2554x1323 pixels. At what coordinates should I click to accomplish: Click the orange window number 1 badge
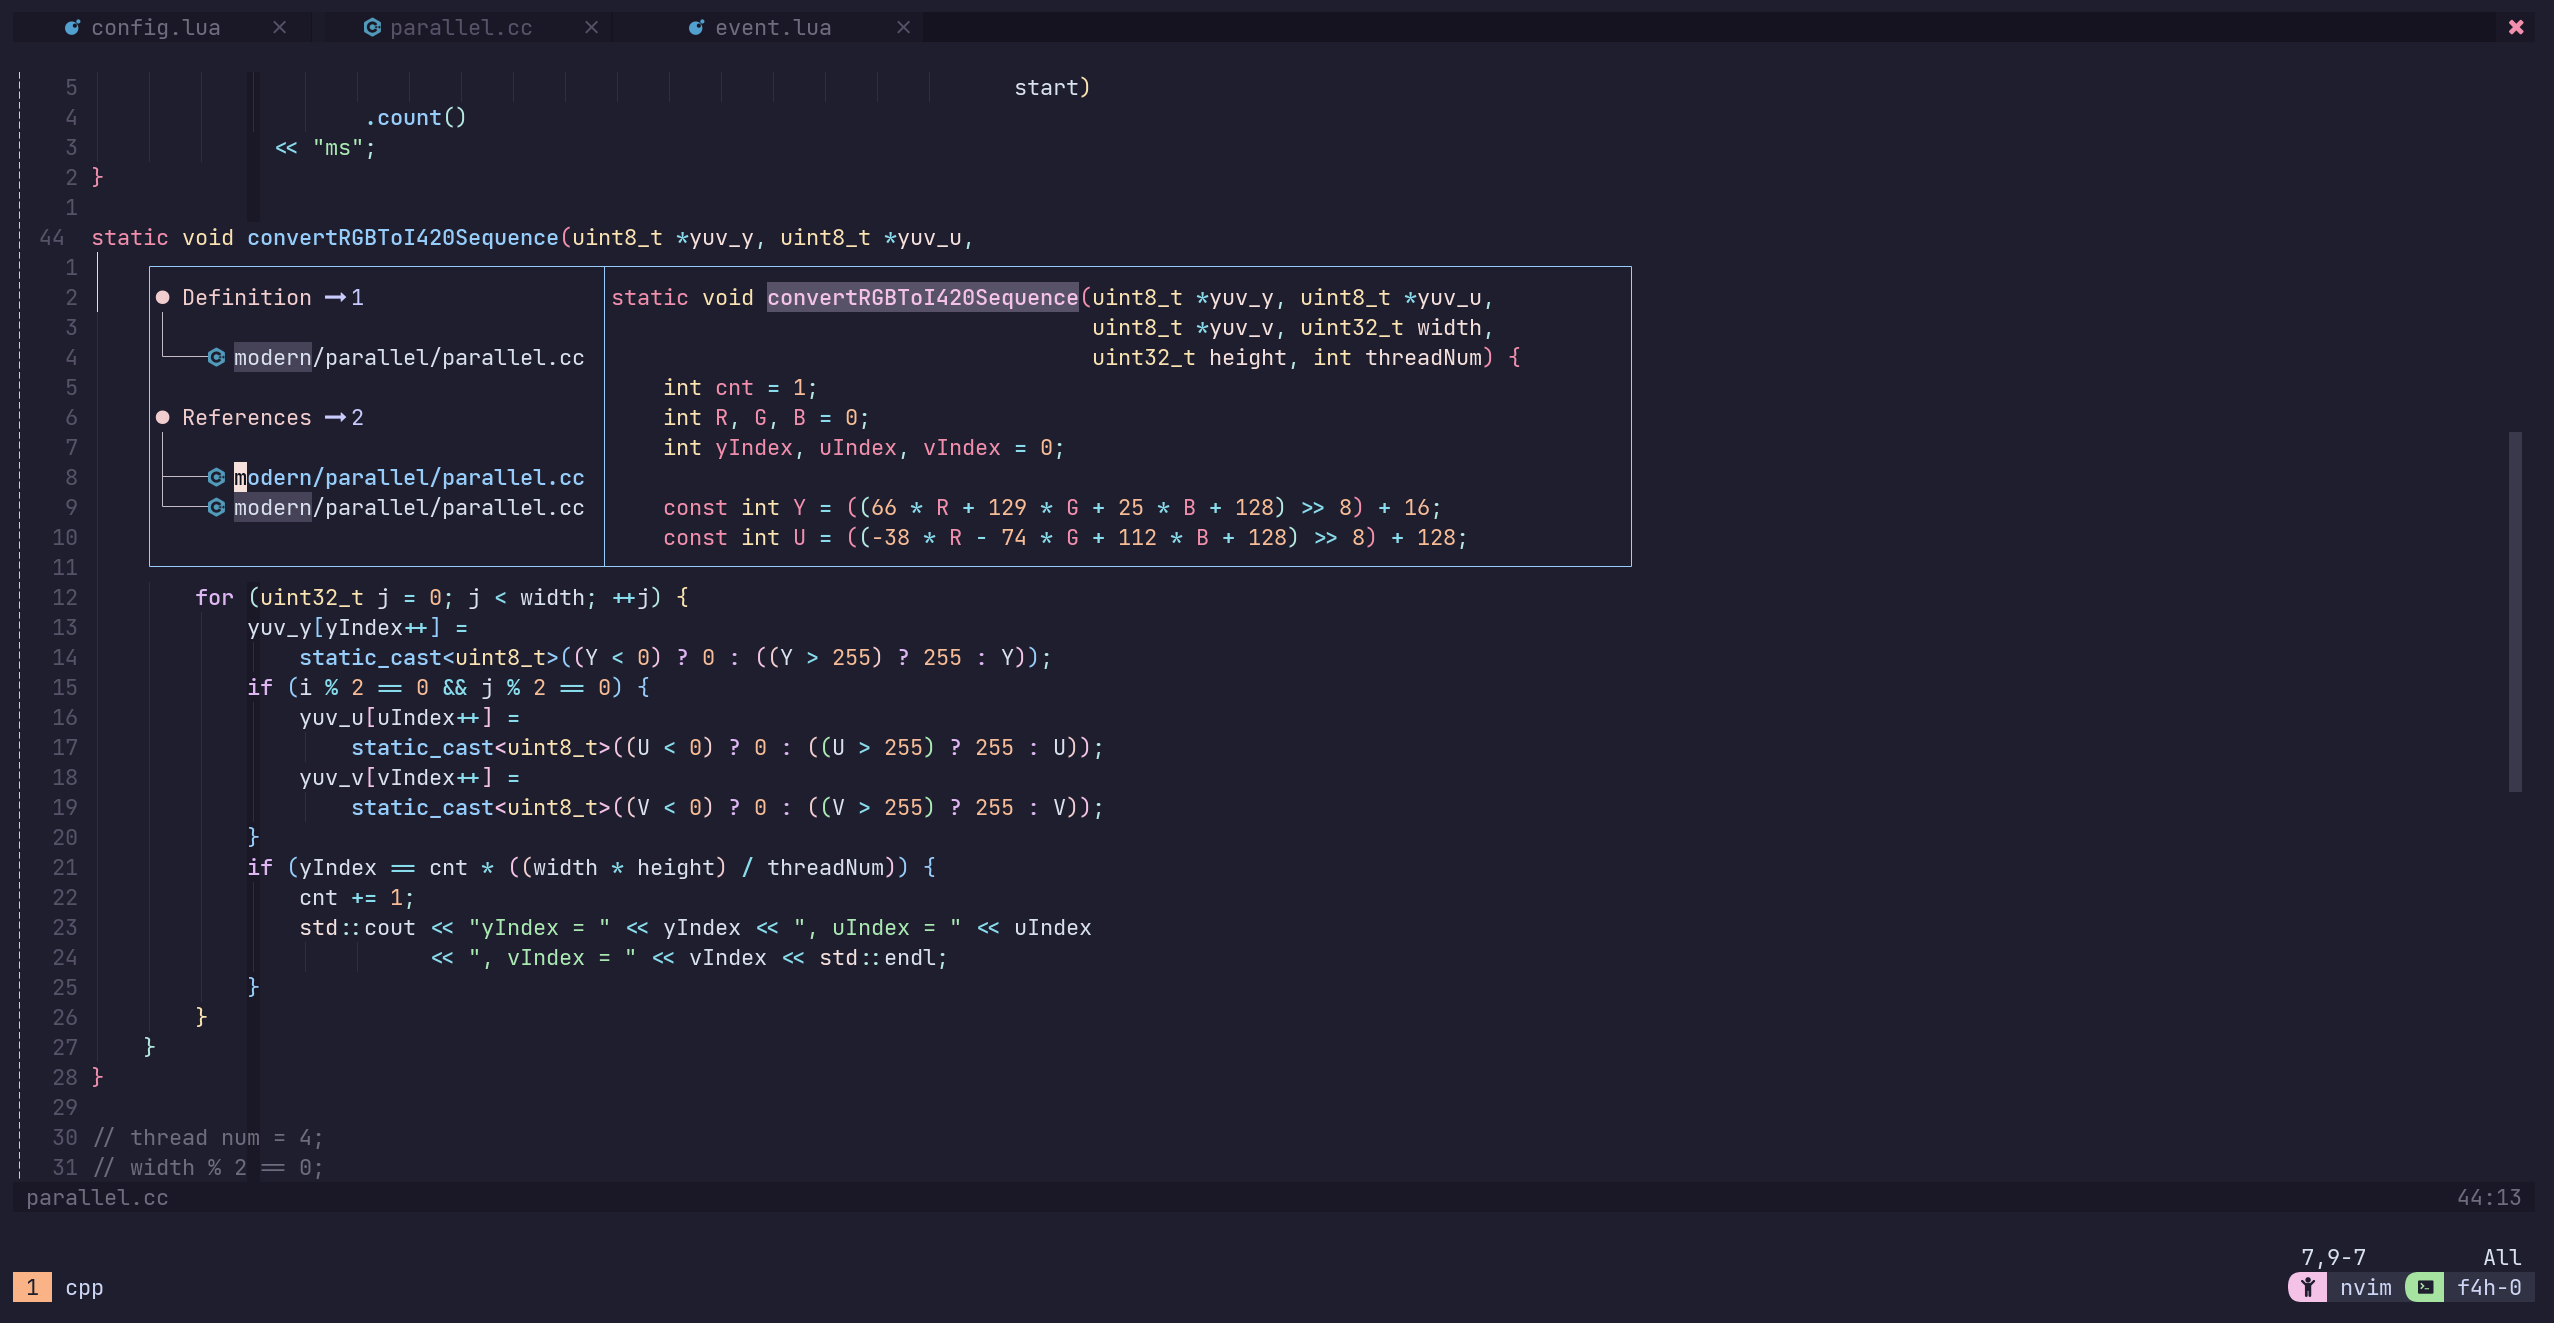tap(32, 1288)
